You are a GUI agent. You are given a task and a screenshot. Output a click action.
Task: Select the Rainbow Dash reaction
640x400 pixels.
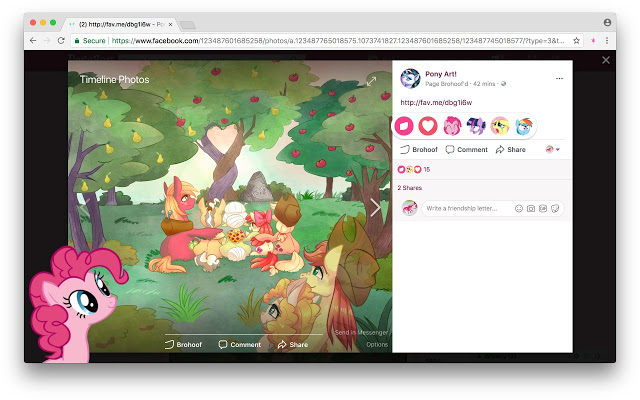pos(524,126)
